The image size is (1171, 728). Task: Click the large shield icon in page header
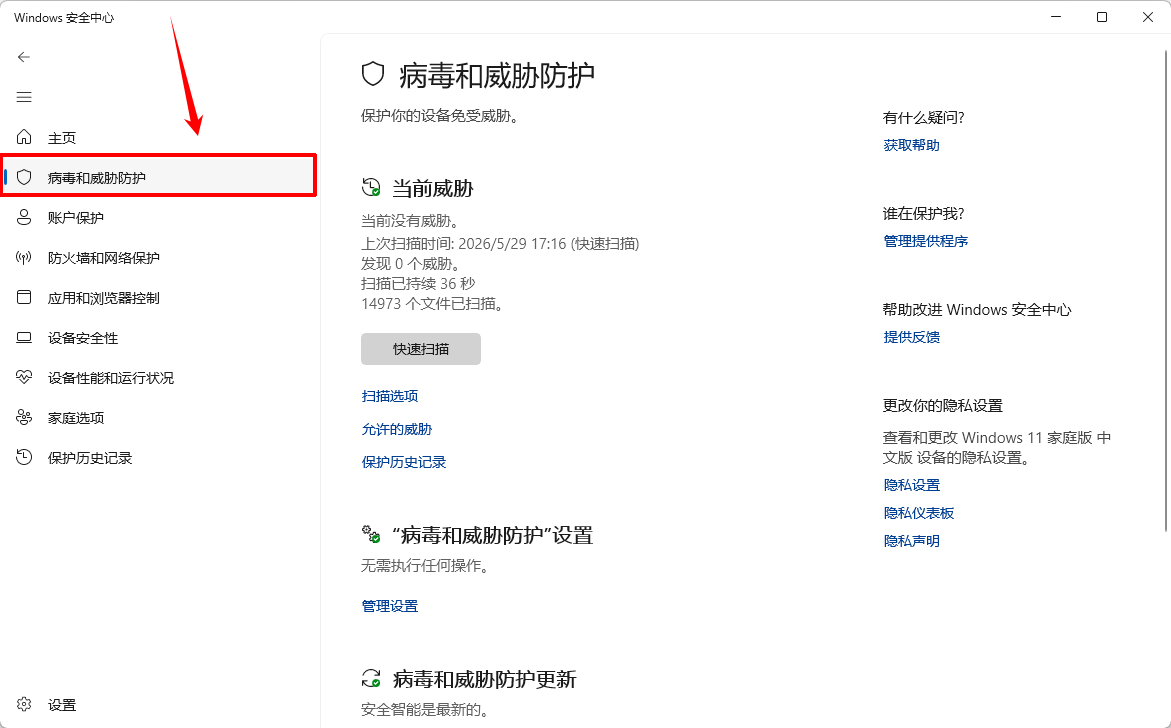(373, 75)
